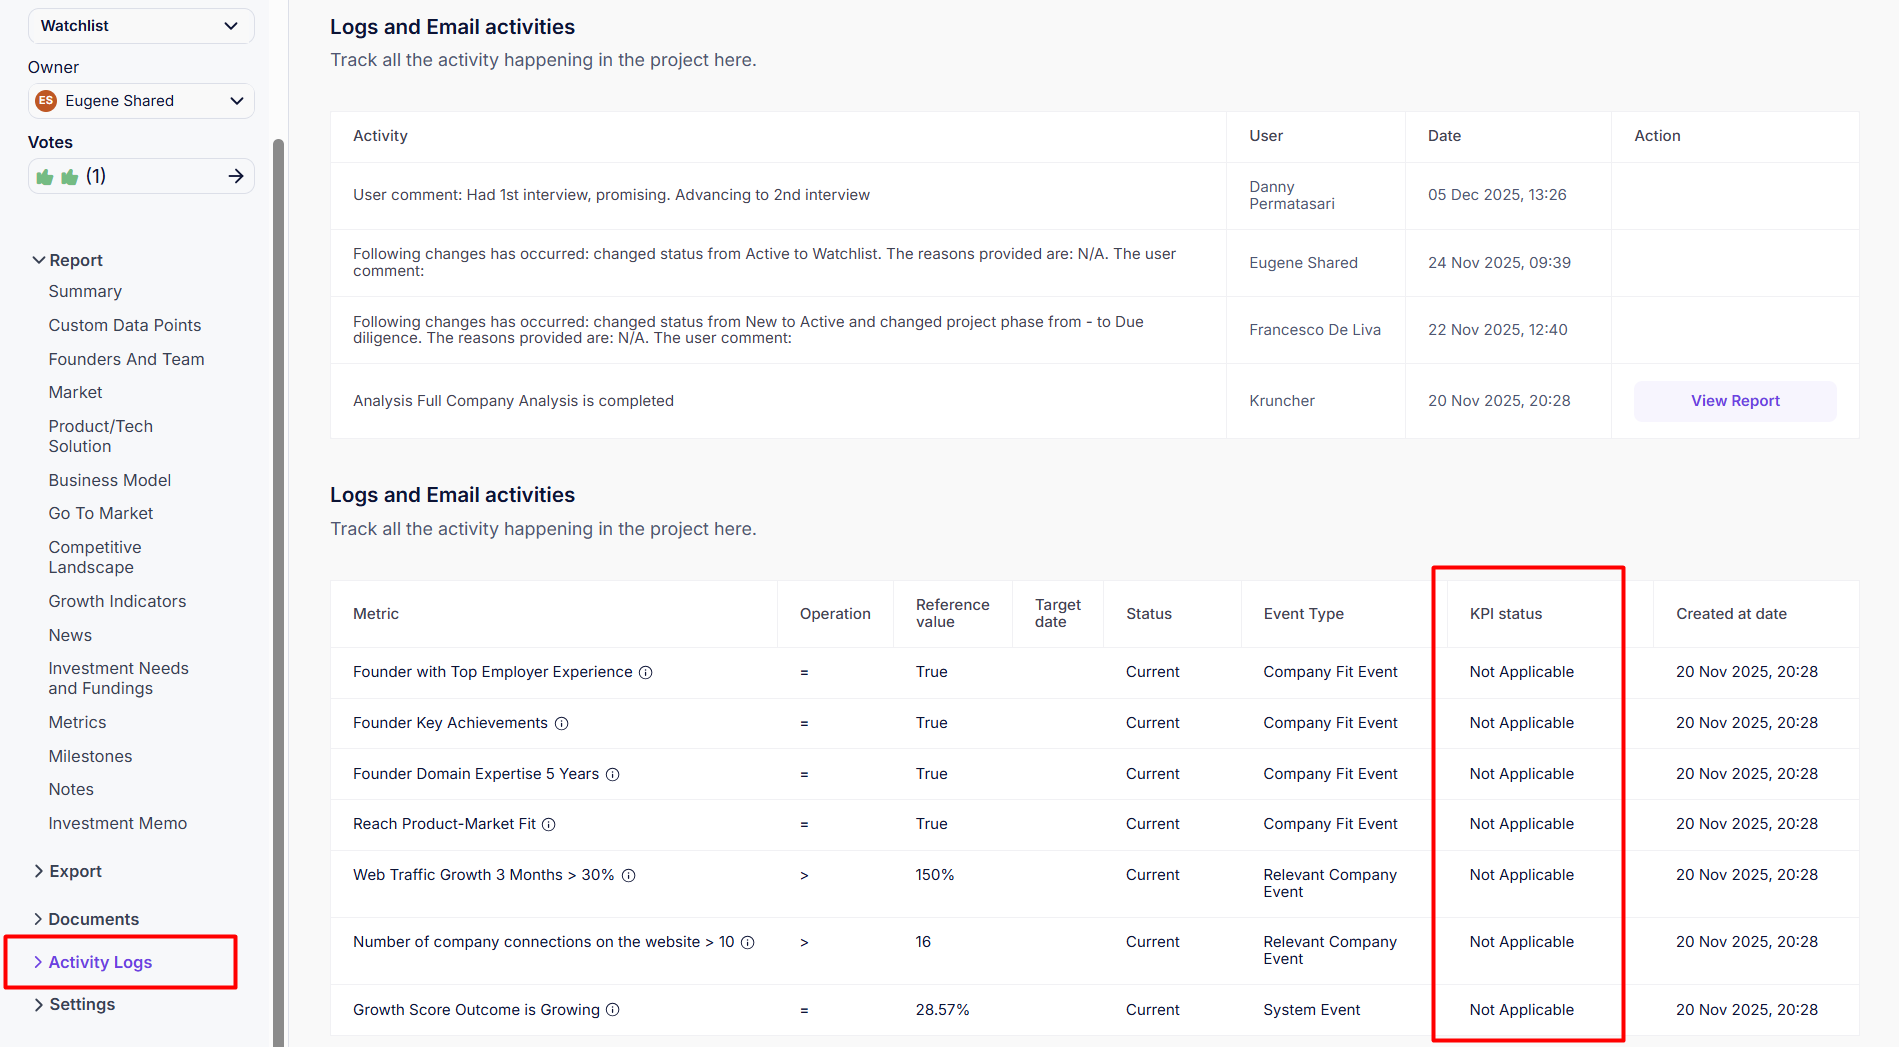Click info icon beside Reach Product-Market Fit
Screen dimensions: 1899x1047
click(x=549, y=825)
